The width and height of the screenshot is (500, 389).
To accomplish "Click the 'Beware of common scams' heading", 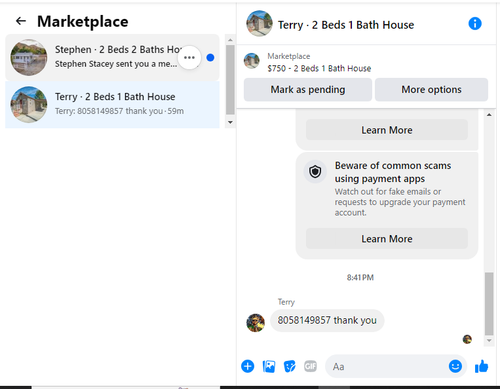I will [x=393, y=172].
